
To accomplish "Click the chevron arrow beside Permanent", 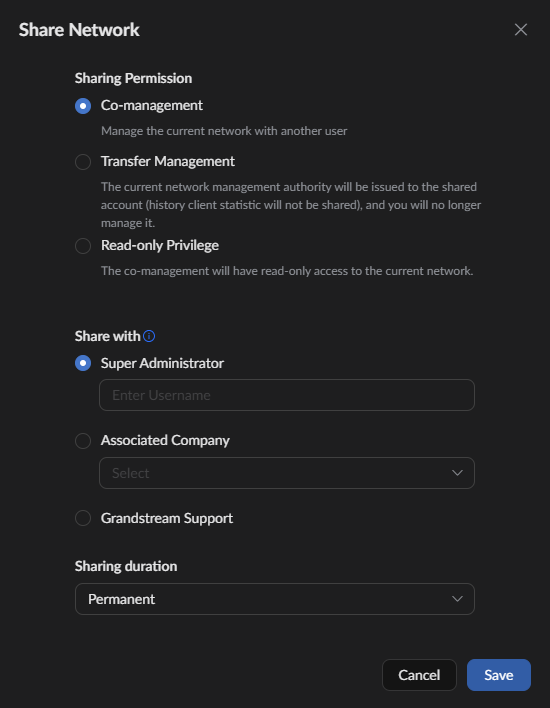I will click(457, 599).
